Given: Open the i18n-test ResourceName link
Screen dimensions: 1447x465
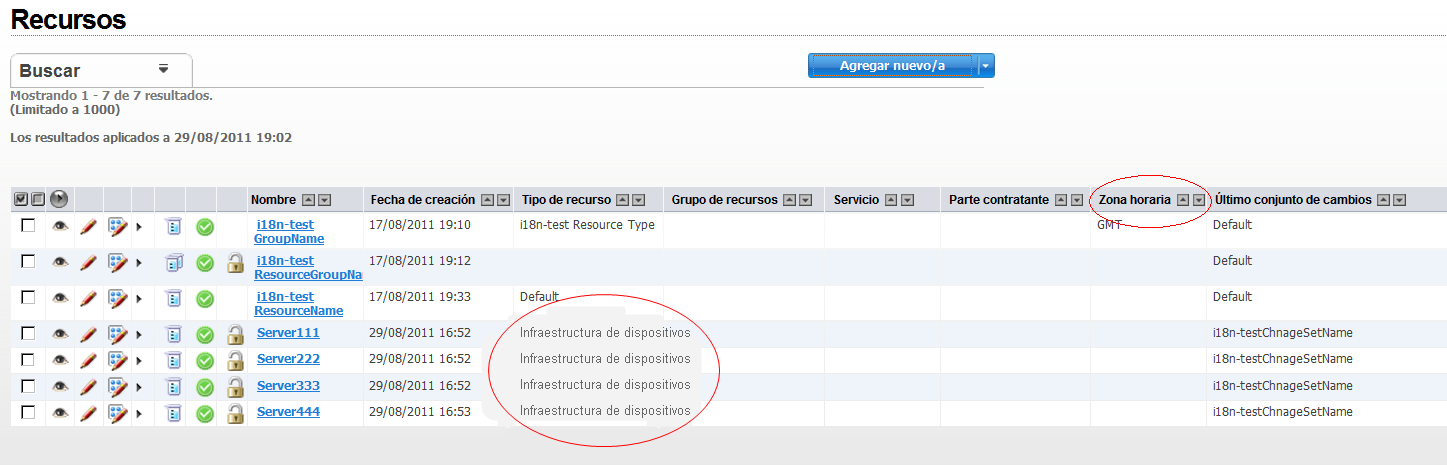Looking at the screenshot, I should click(x=299, y=303).
